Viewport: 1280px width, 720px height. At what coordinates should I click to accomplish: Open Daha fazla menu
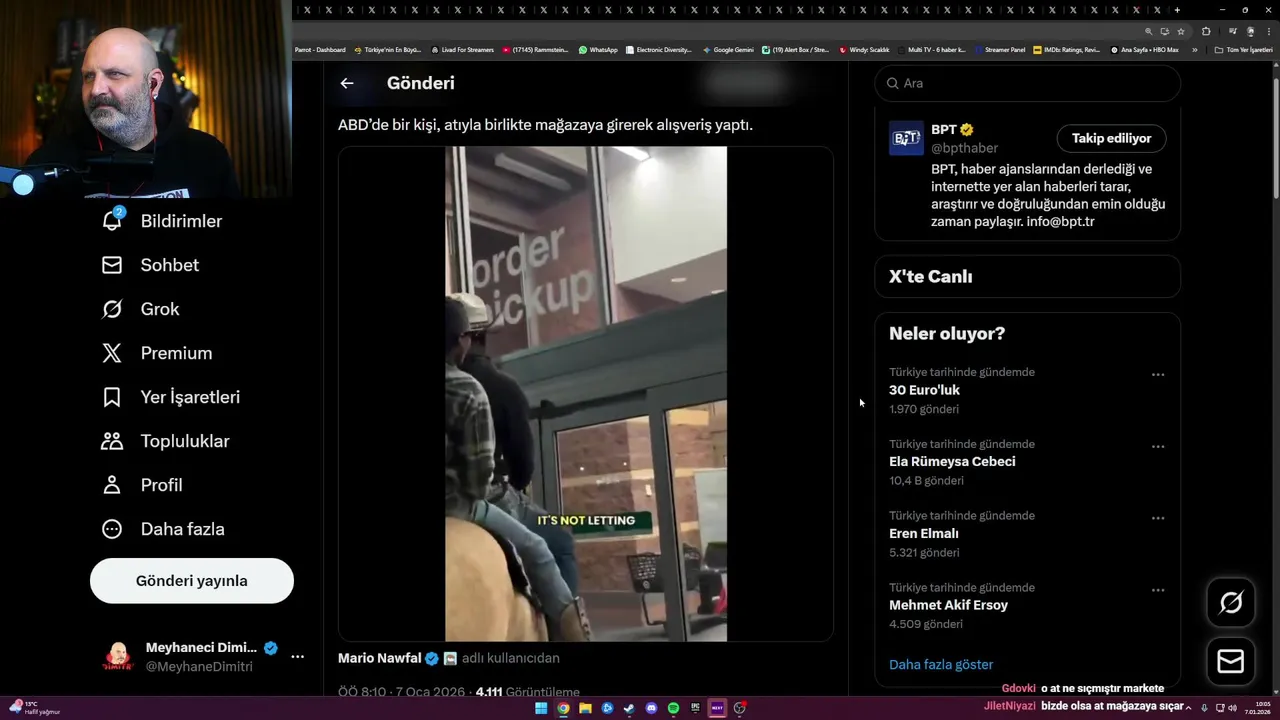[x=162, y=529]
